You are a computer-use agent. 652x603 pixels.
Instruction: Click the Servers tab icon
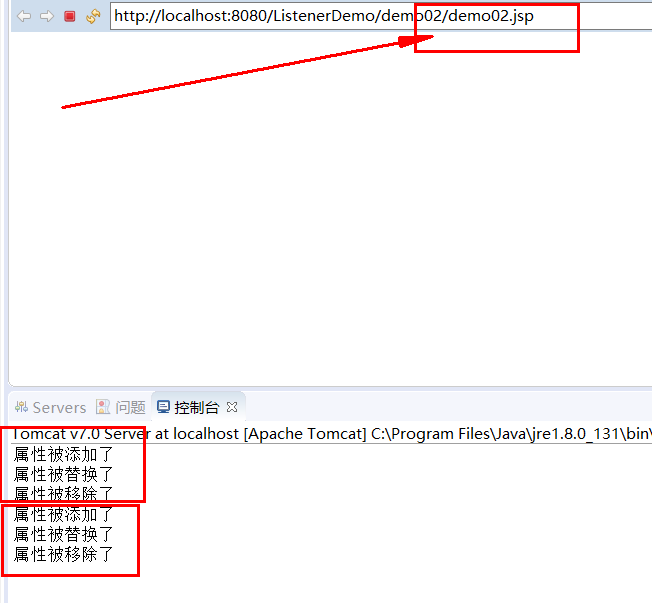coord(21,407)
